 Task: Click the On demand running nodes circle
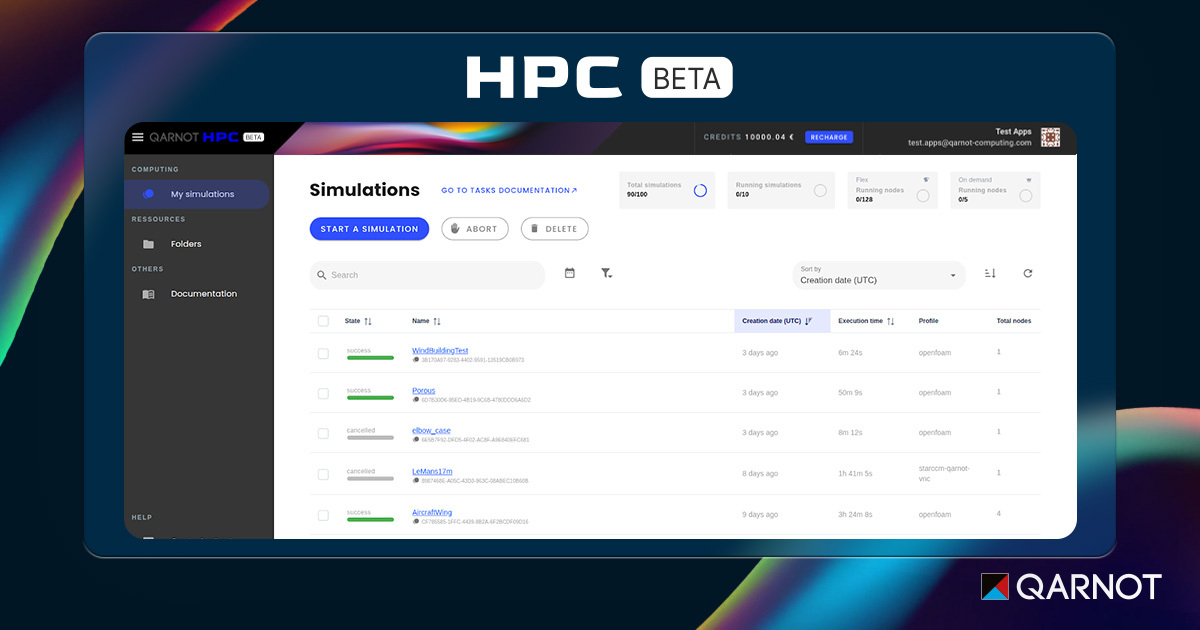coord(1026,195)
